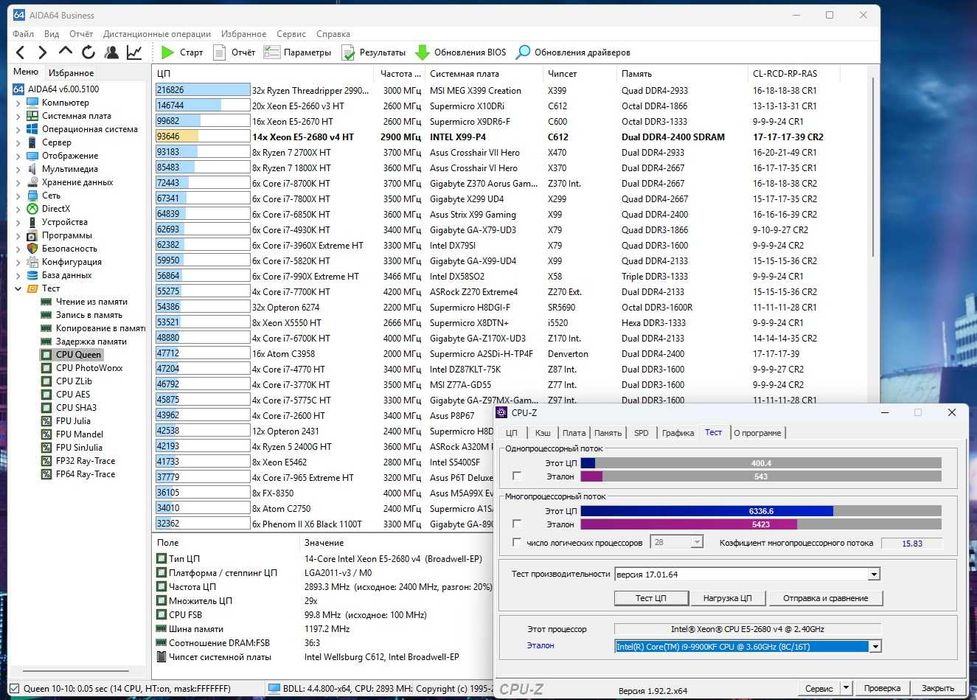The height and width of the screenshot is (700, 977).
Task: Select Множитель ЦП field row
Action: (324, 601)
